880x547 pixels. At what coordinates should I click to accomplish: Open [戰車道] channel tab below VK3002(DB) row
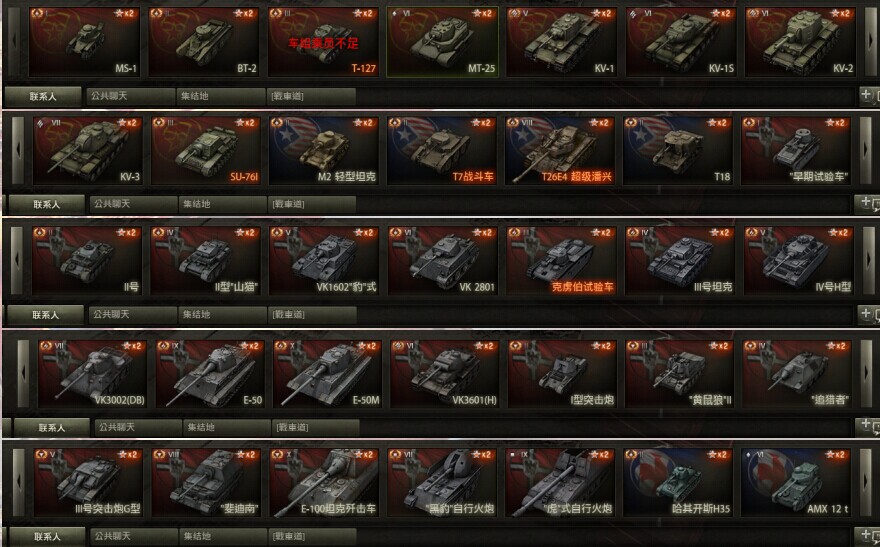[x=315, y=428]
